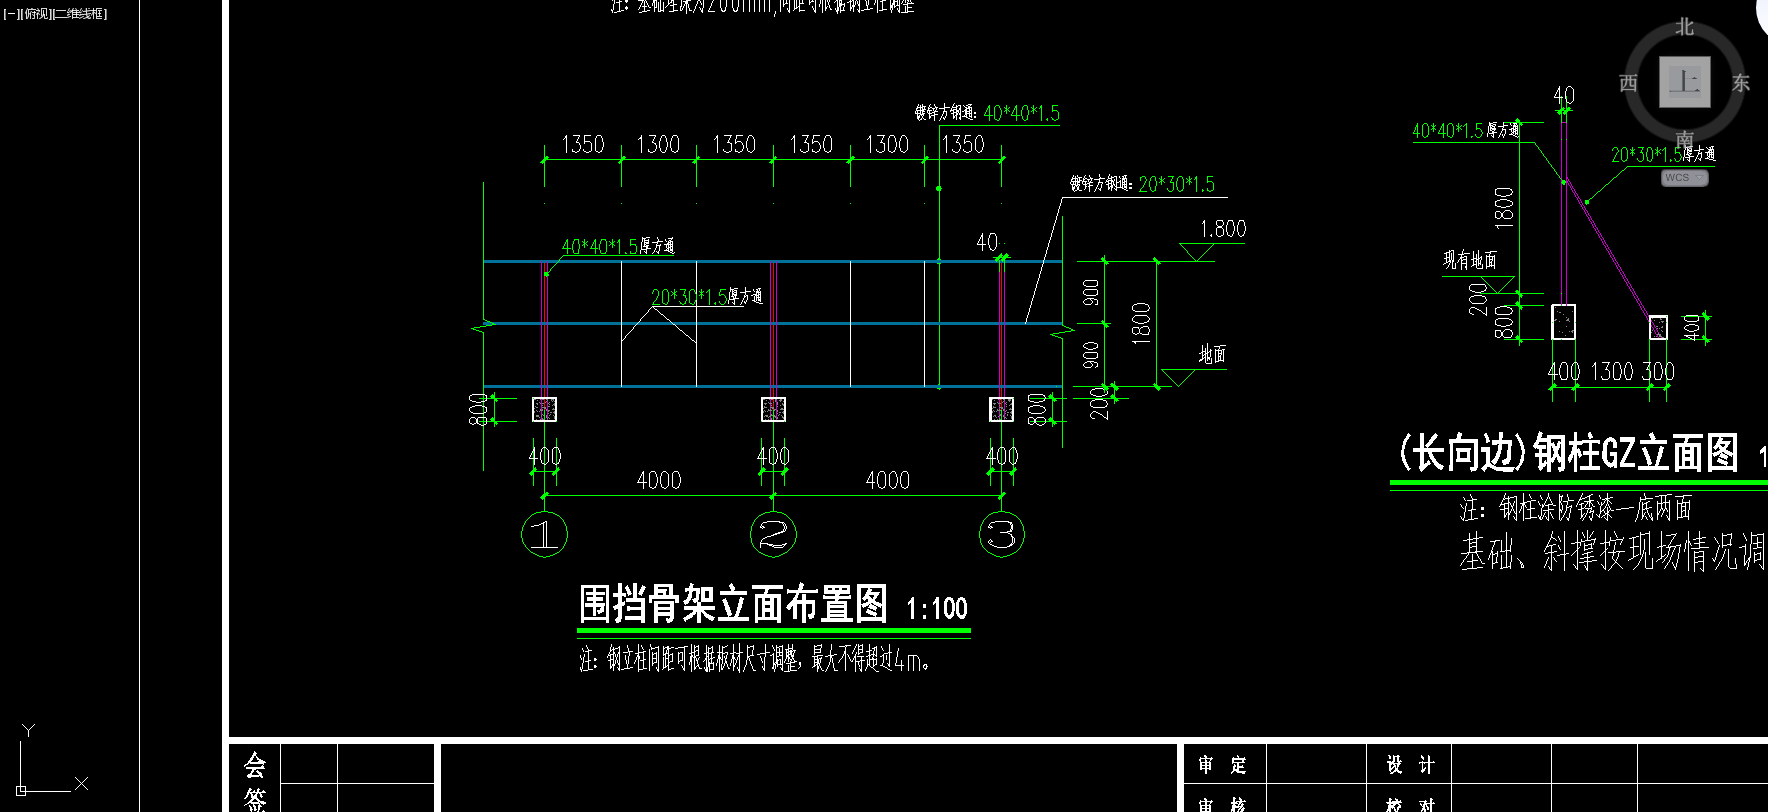Select the note about 钢立柱间距 max 4m

tap(755, 659)
